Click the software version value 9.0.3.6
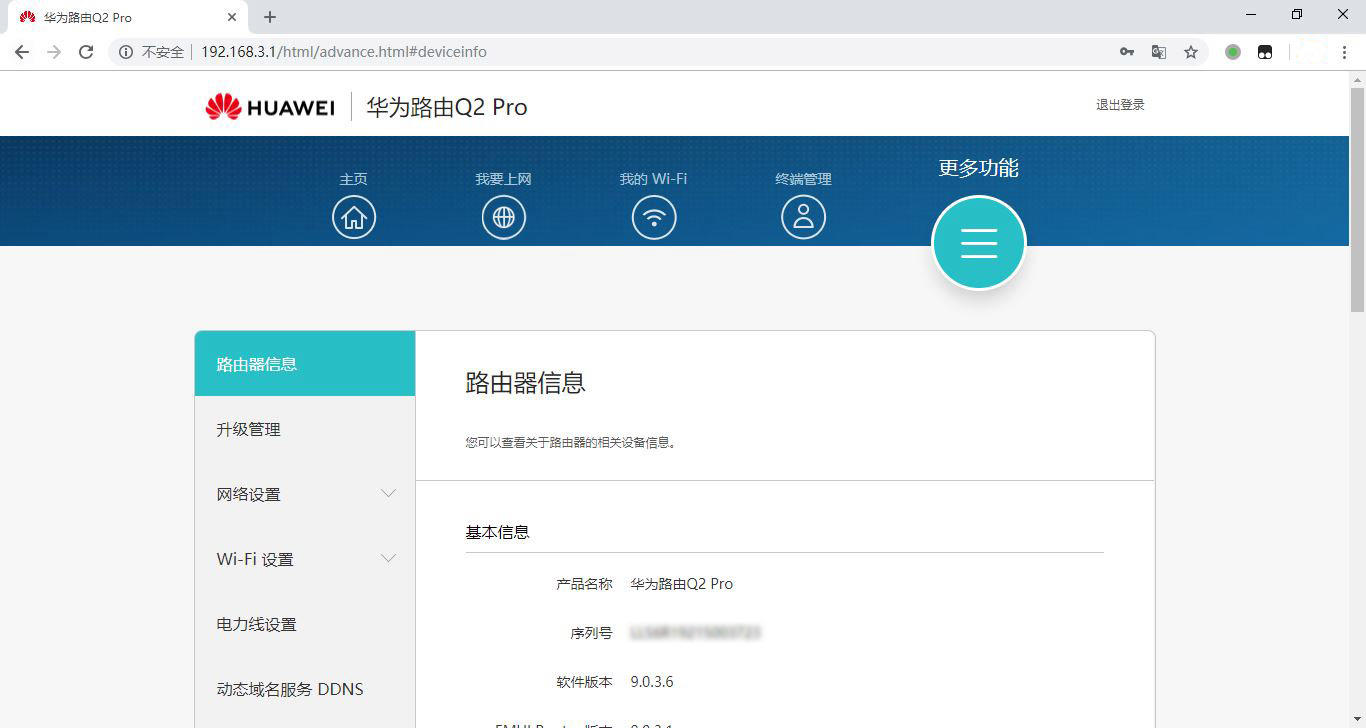Screen dimensions: 1366x728 point(652,682)
